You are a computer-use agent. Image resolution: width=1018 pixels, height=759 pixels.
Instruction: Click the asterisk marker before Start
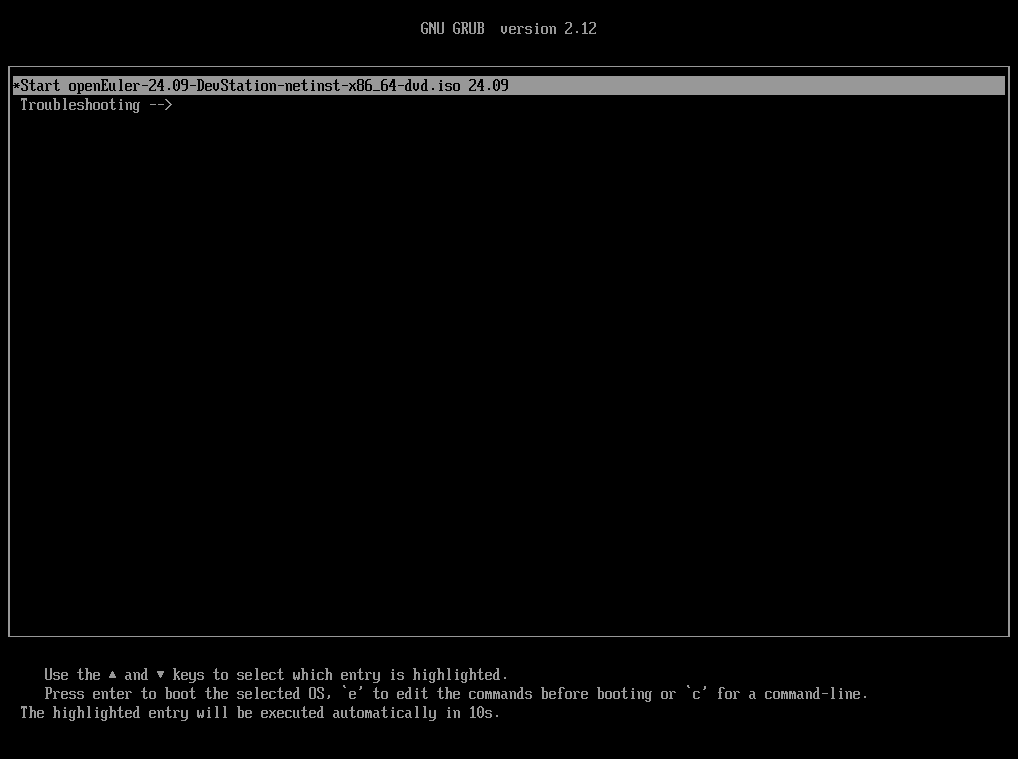coord(16,86)
